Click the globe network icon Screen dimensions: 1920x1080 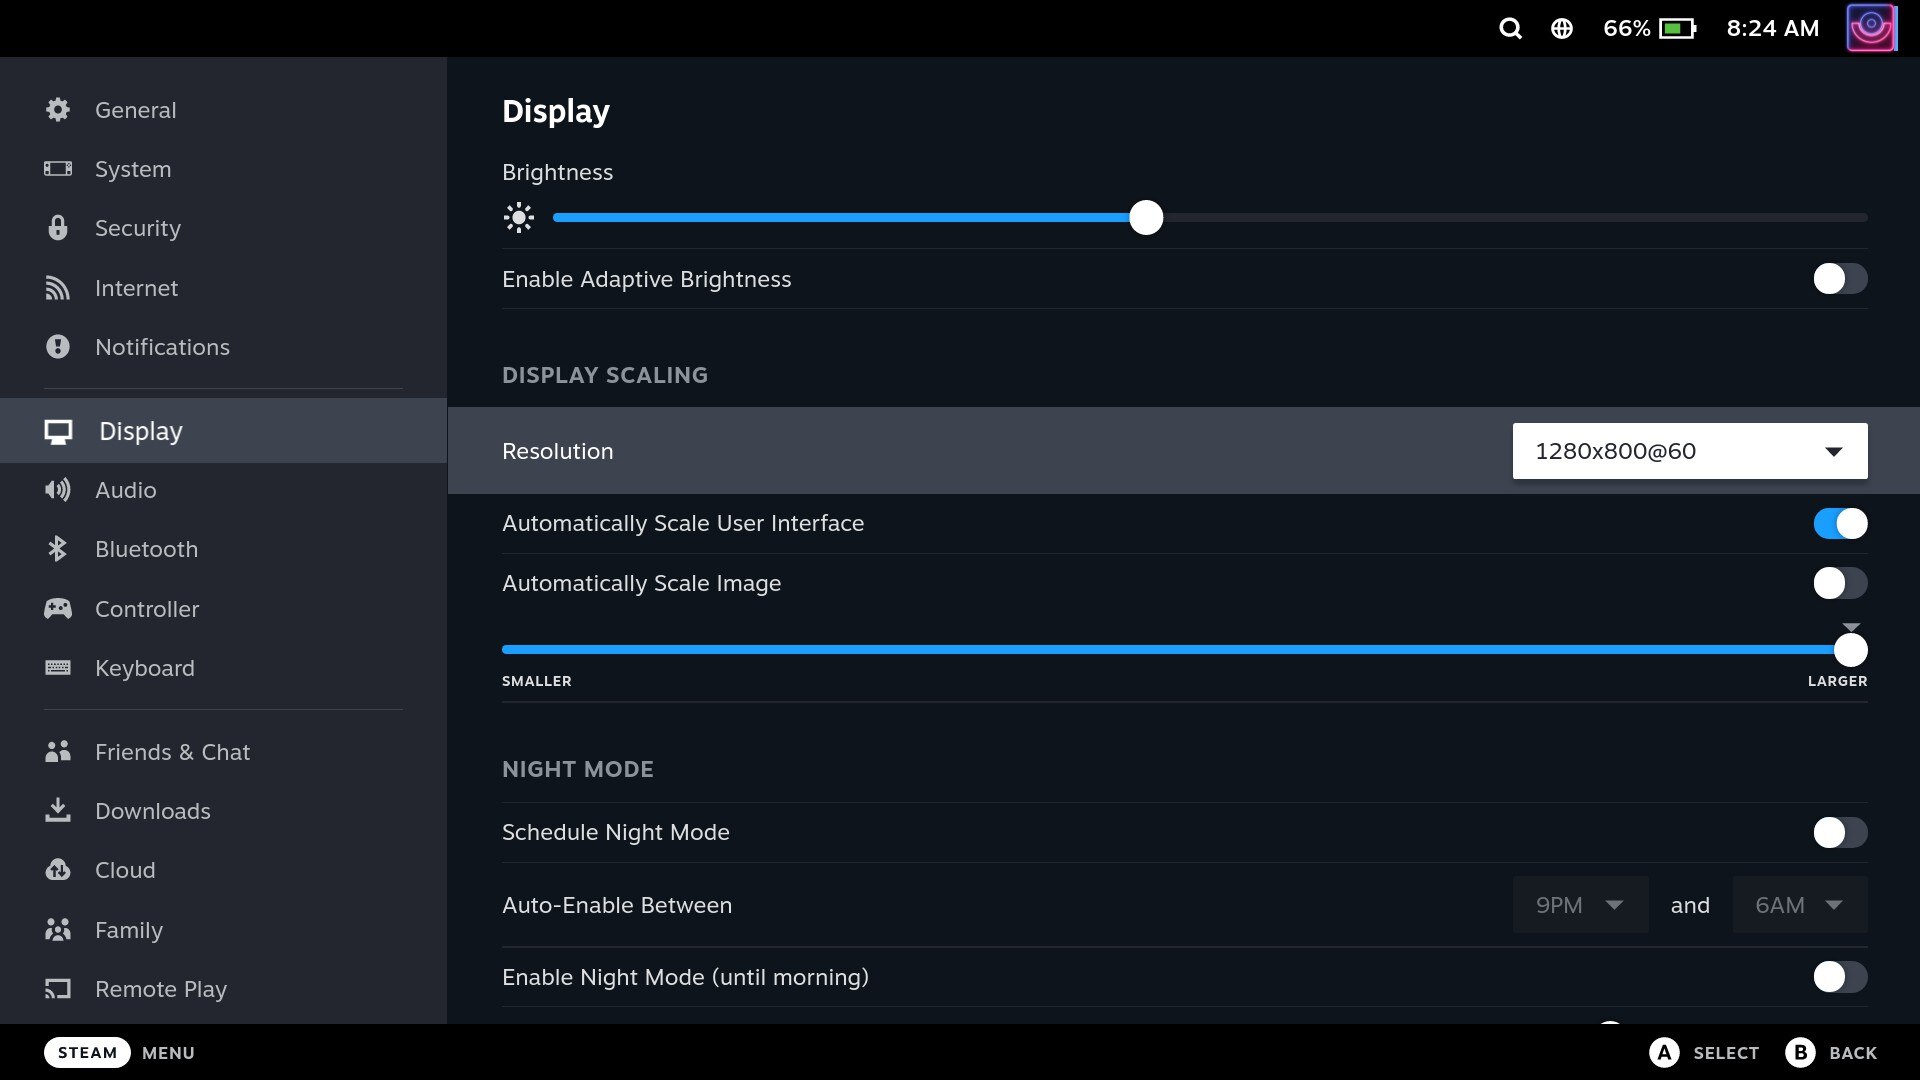[1561, 28]
